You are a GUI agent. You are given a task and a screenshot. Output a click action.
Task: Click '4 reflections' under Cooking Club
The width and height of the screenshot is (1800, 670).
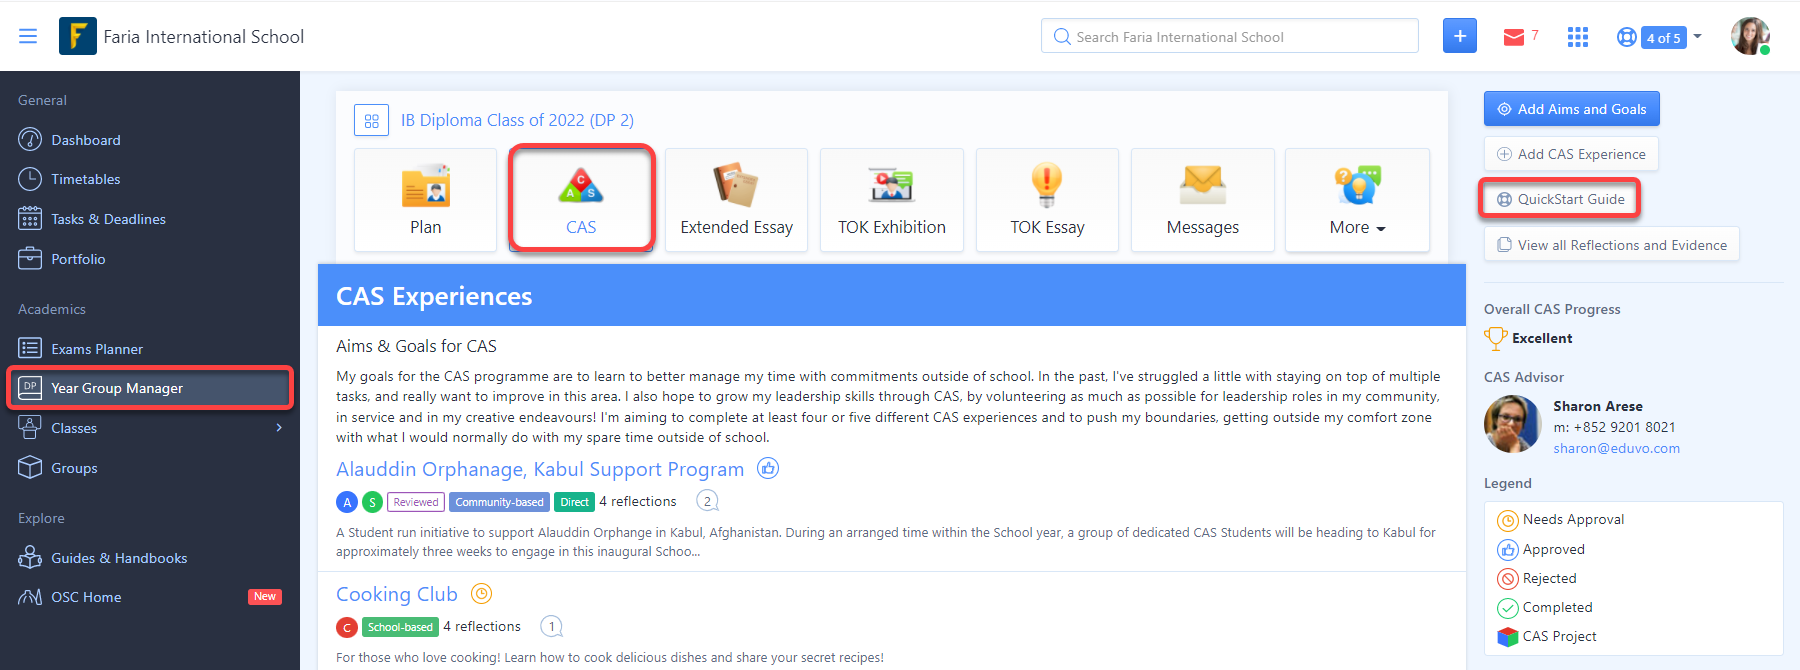(x=482, y=627)
